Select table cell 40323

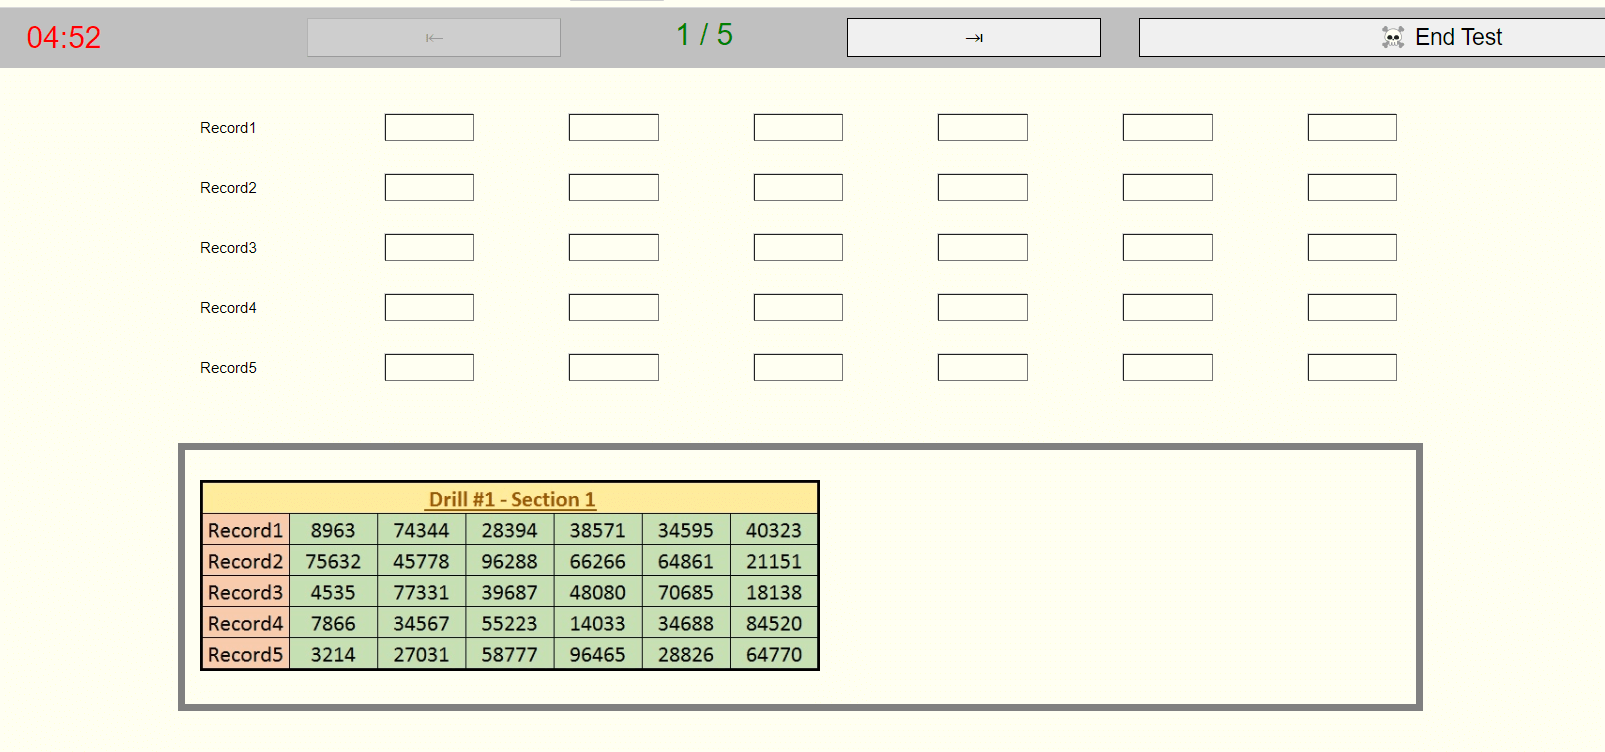coord(774,530)
